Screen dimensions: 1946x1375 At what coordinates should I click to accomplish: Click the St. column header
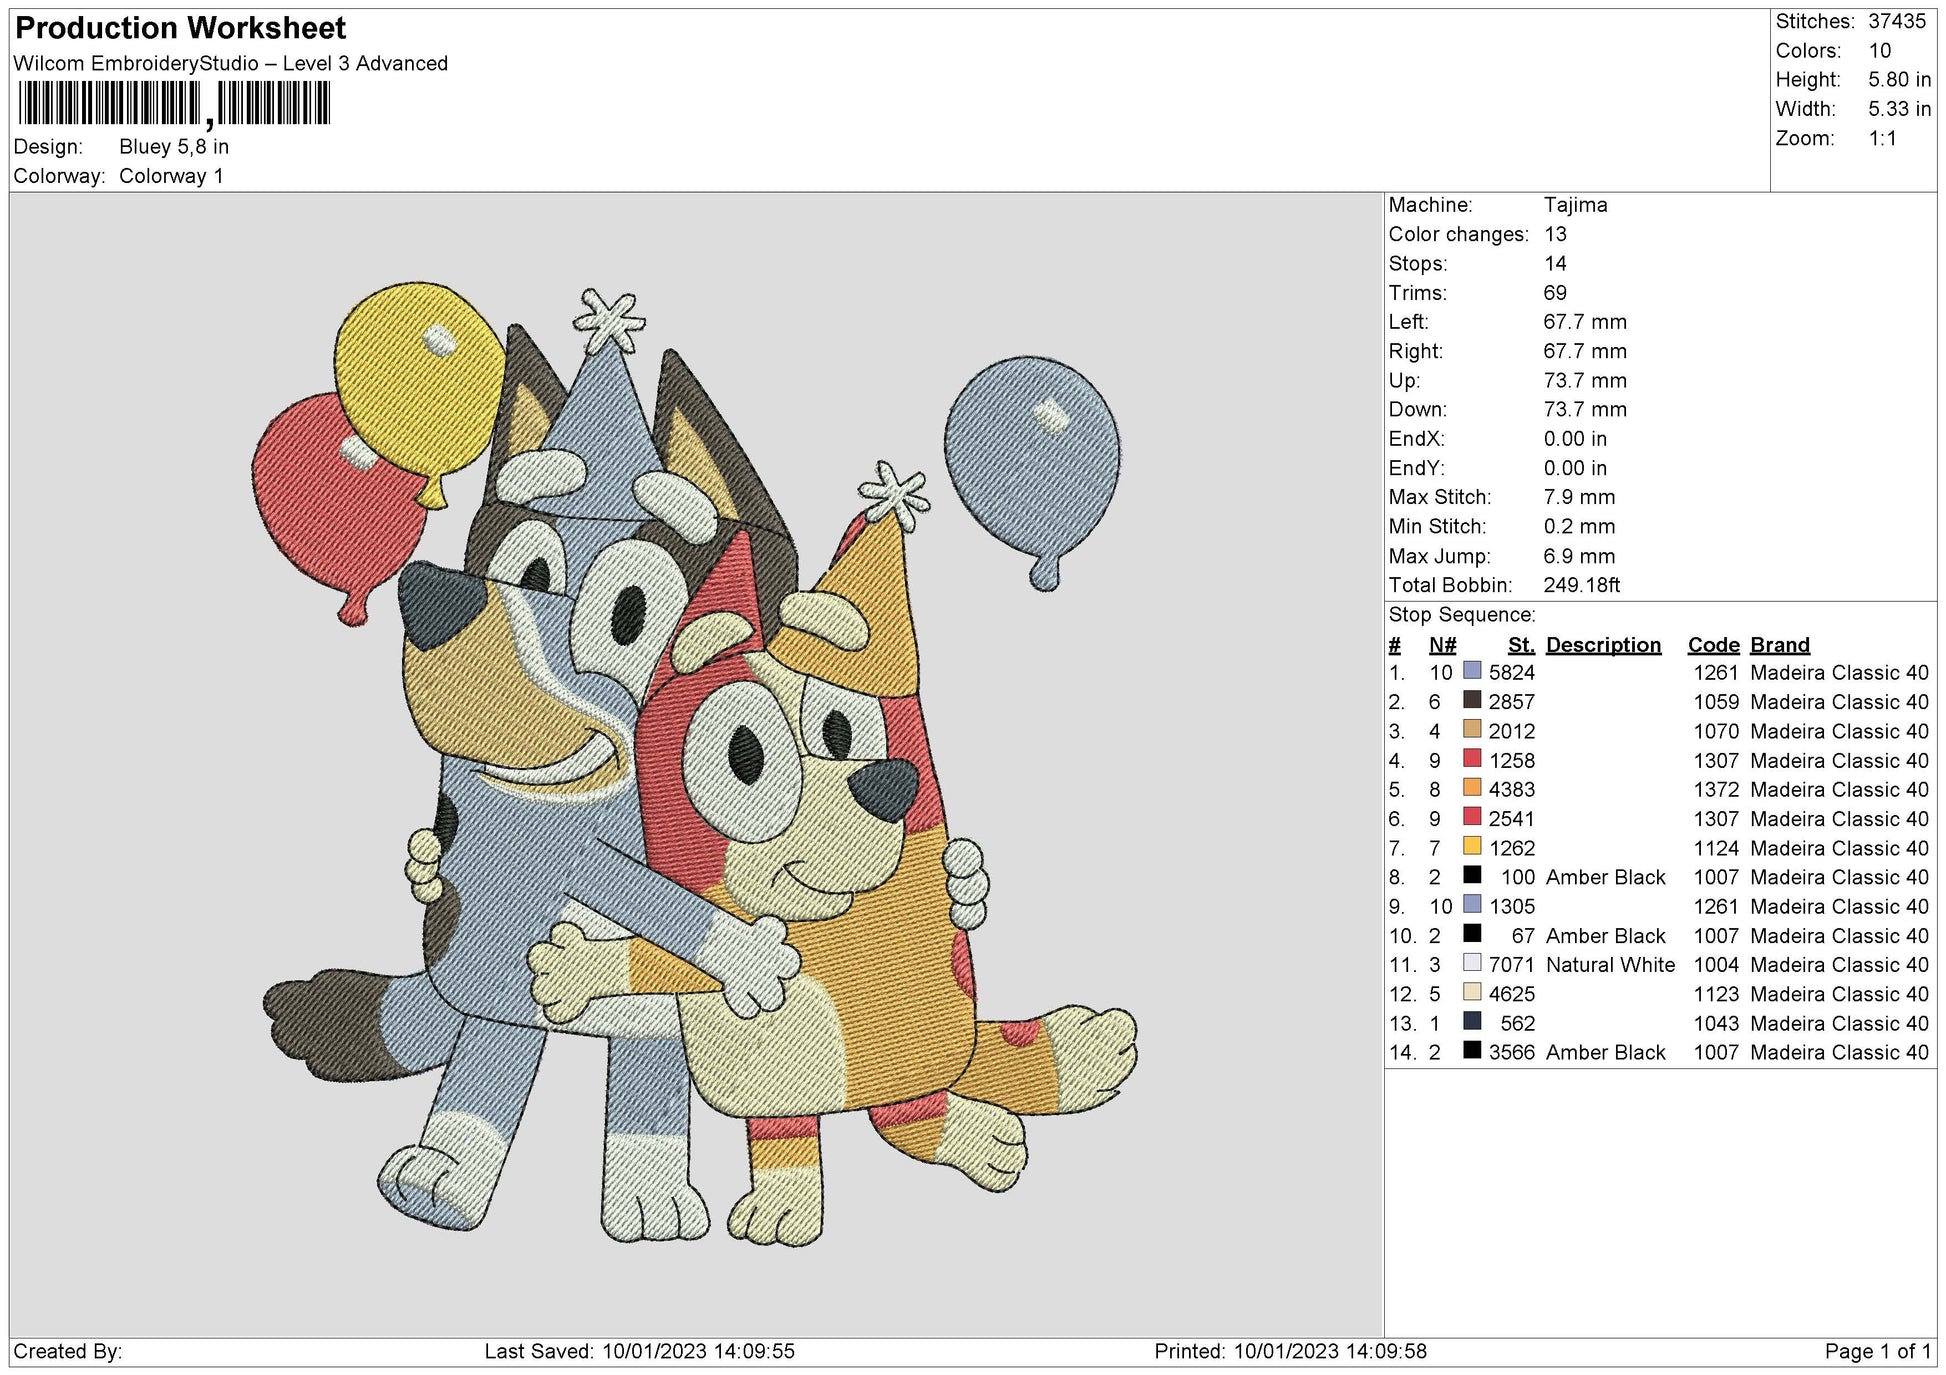click(x=1520, y=645)
